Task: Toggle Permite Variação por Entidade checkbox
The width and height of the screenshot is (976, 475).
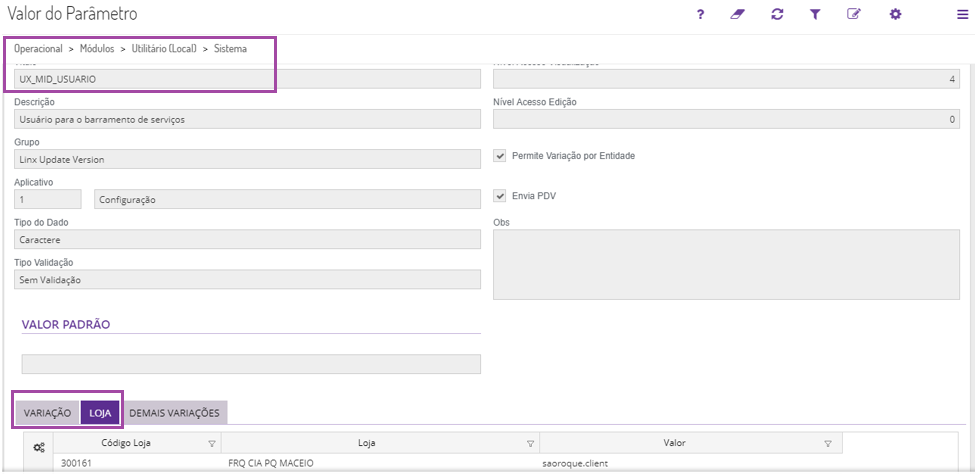Action: [x=501, y=156]
